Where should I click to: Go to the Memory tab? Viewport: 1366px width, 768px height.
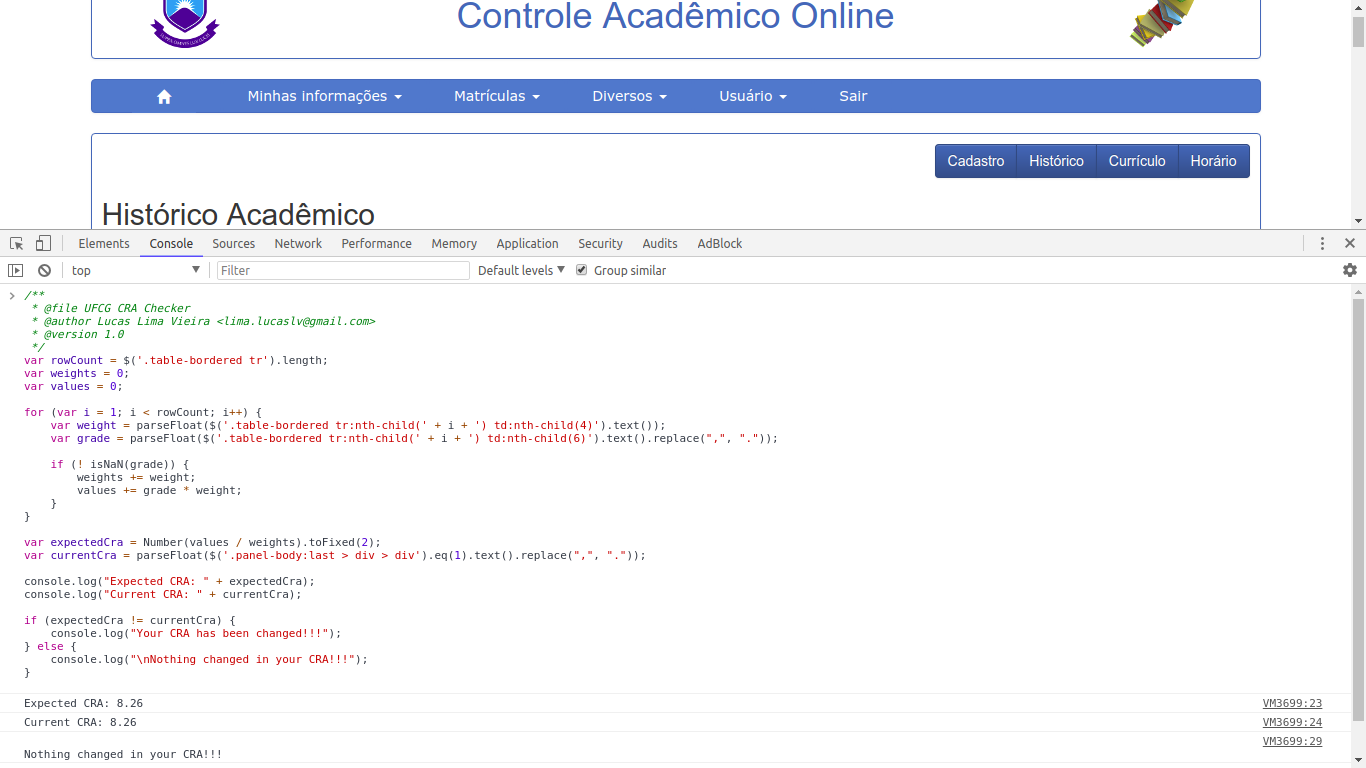click(x=454, y=243)
